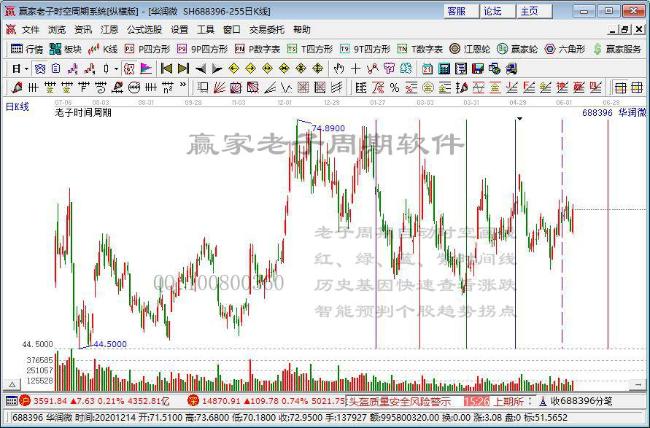Toggle the multi-pane grid layout button
The image size is (650, 428).
coord(636,88)
